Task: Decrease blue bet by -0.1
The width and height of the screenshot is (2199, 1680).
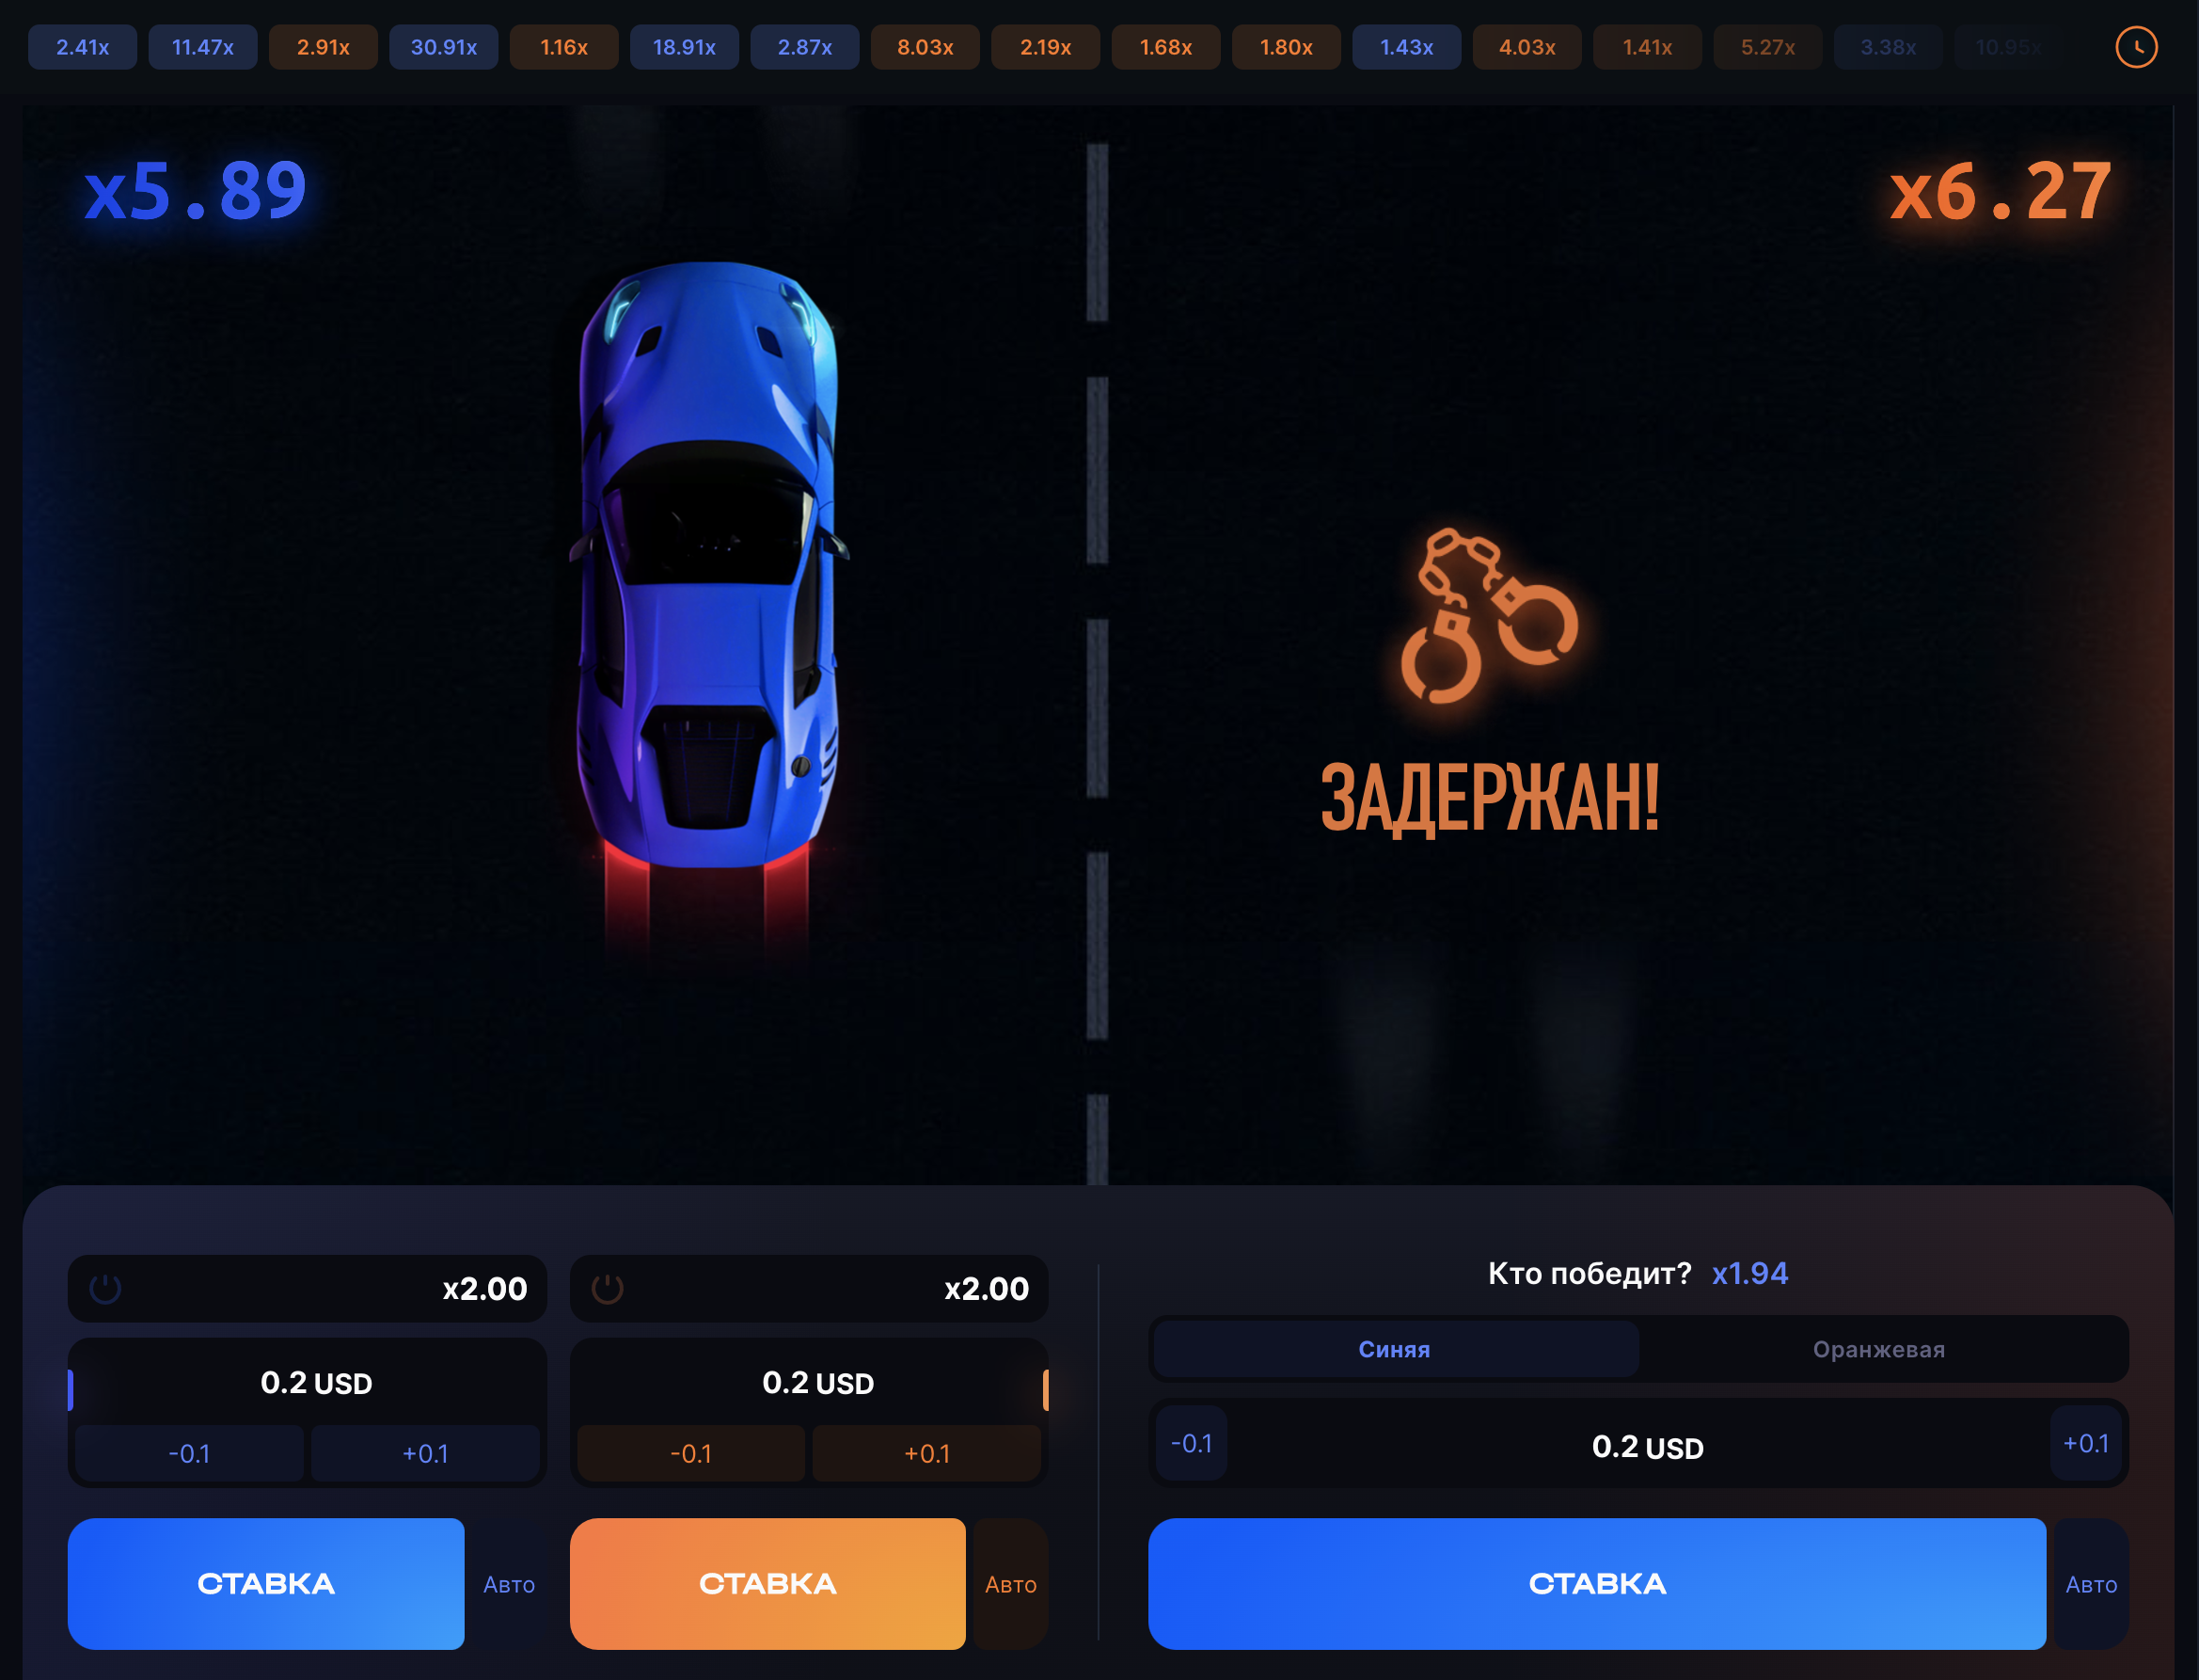Action: click(x=189, y=1453)
